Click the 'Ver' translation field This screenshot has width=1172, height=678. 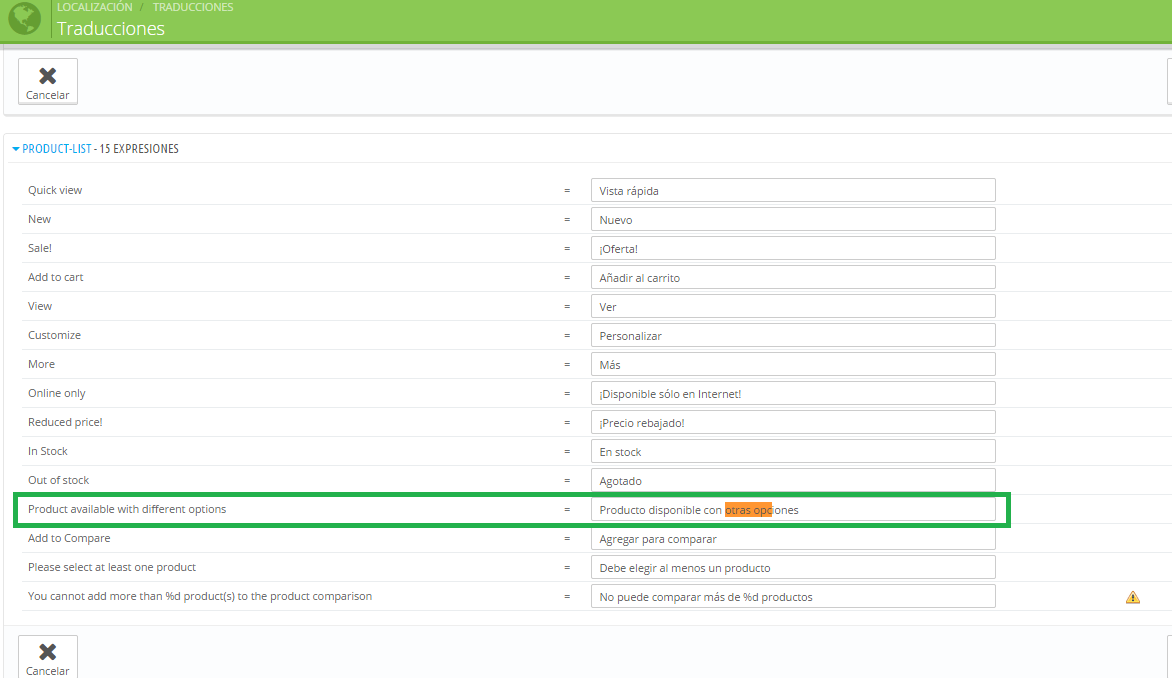point(792,306)
